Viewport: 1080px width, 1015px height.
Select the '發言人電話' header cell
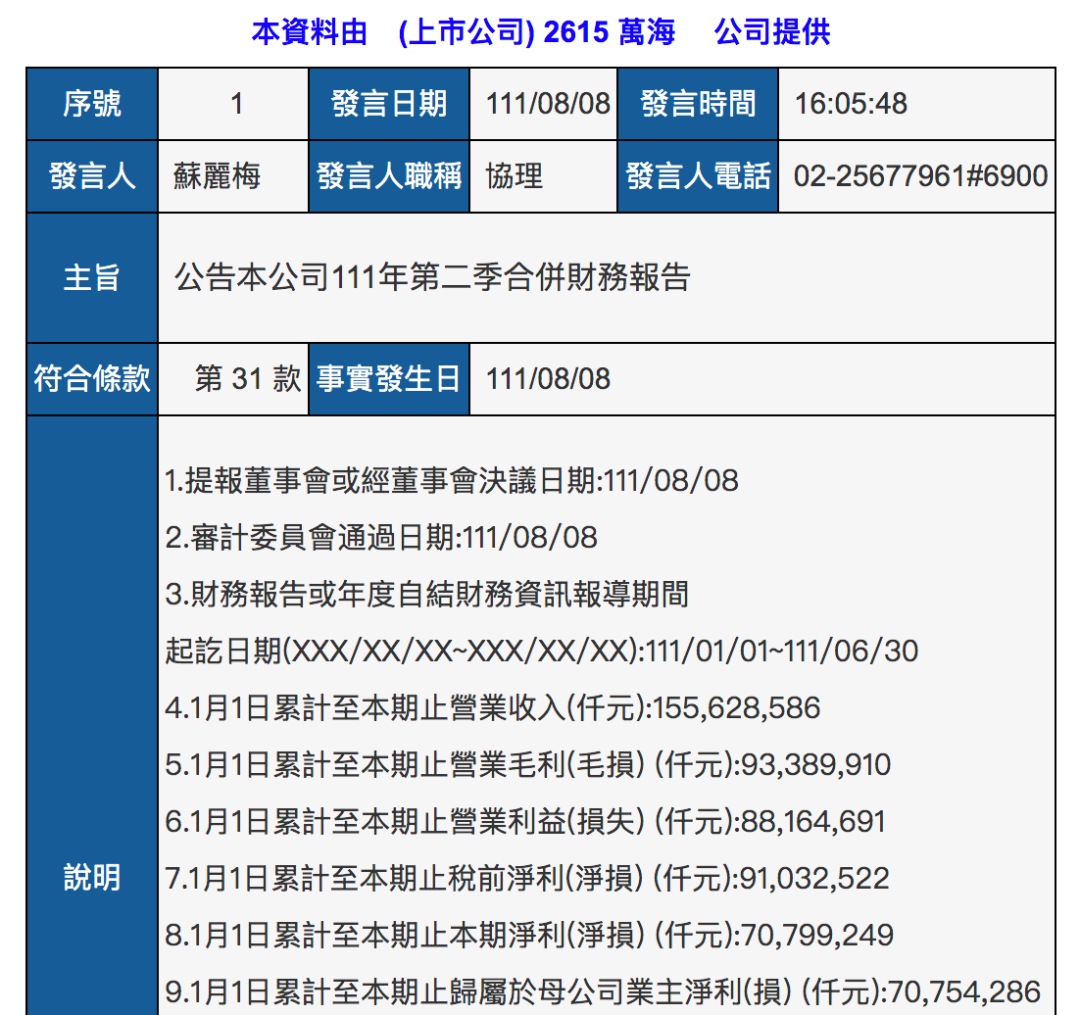coord(698,176)
